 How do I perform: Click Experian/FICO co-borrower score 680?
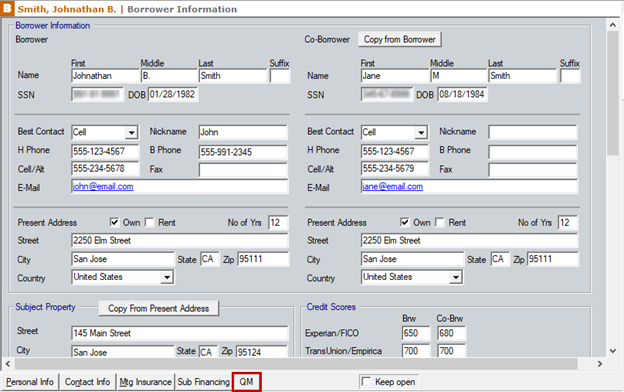pos(451,333)
